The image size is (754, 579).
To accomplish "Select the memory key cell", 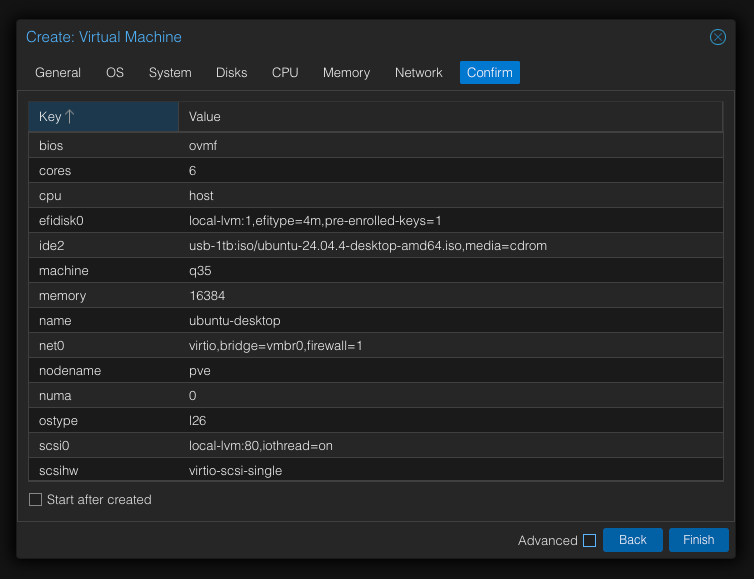I will click(103, 296).
